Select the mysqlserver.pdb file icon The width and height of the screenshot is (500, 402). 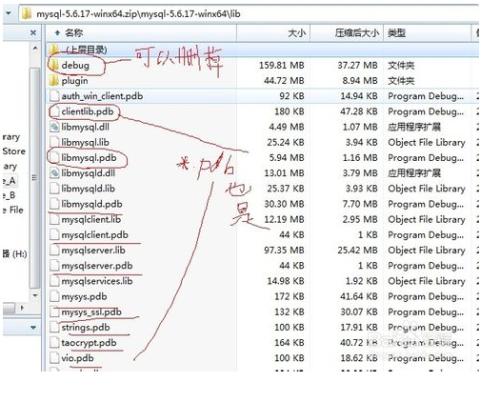[54, 266]
